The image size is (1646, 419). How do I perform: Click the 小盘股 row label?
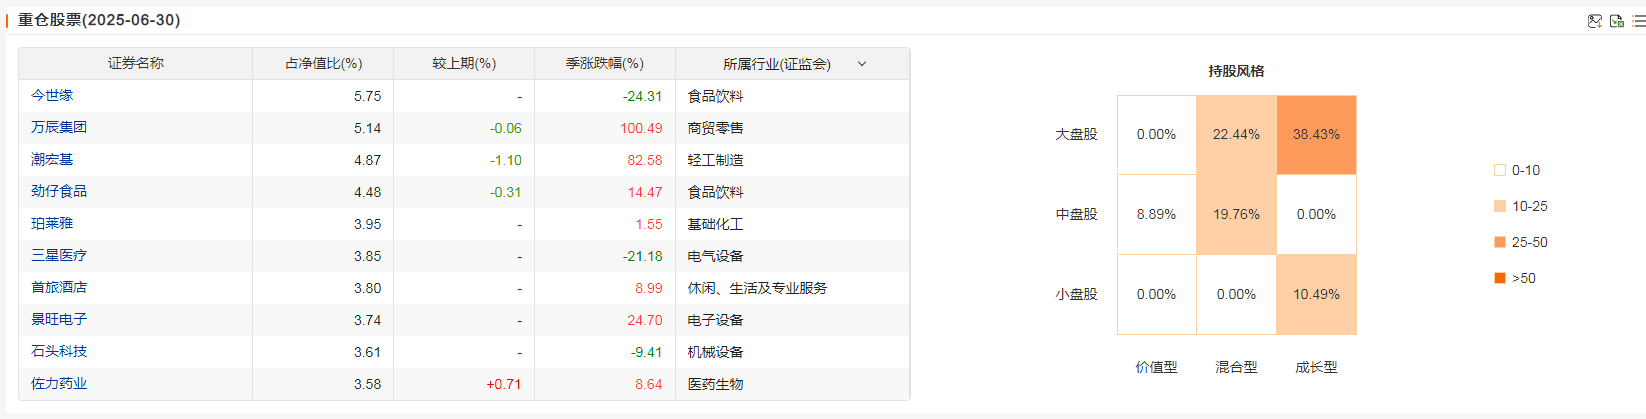point(1076,294)
